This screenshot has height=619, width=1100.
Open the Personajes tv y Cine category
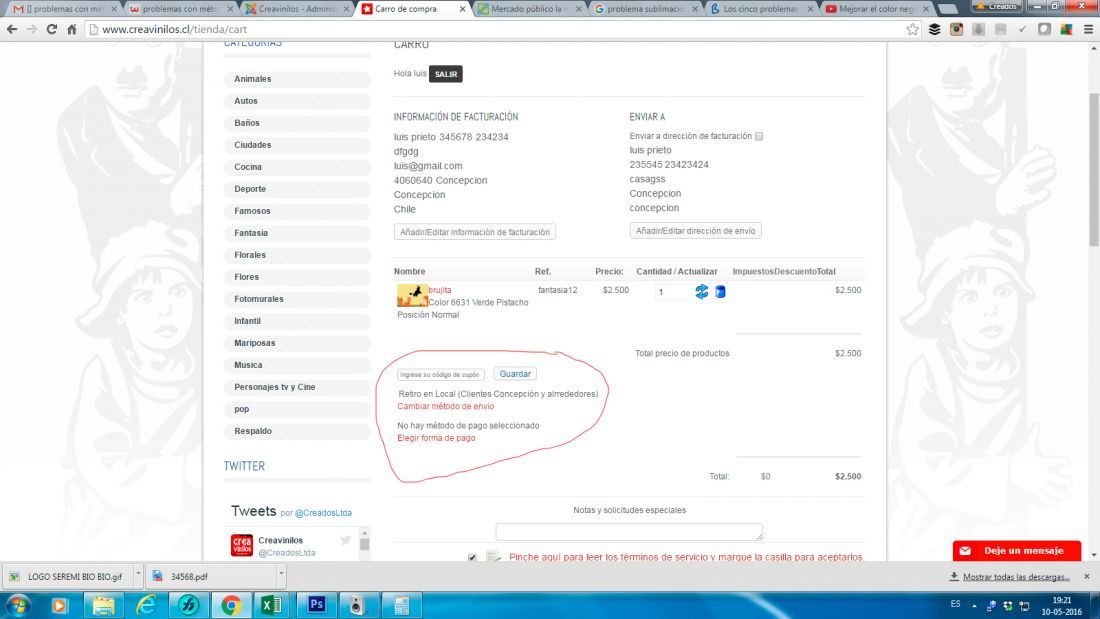click(x=297, y=387)
